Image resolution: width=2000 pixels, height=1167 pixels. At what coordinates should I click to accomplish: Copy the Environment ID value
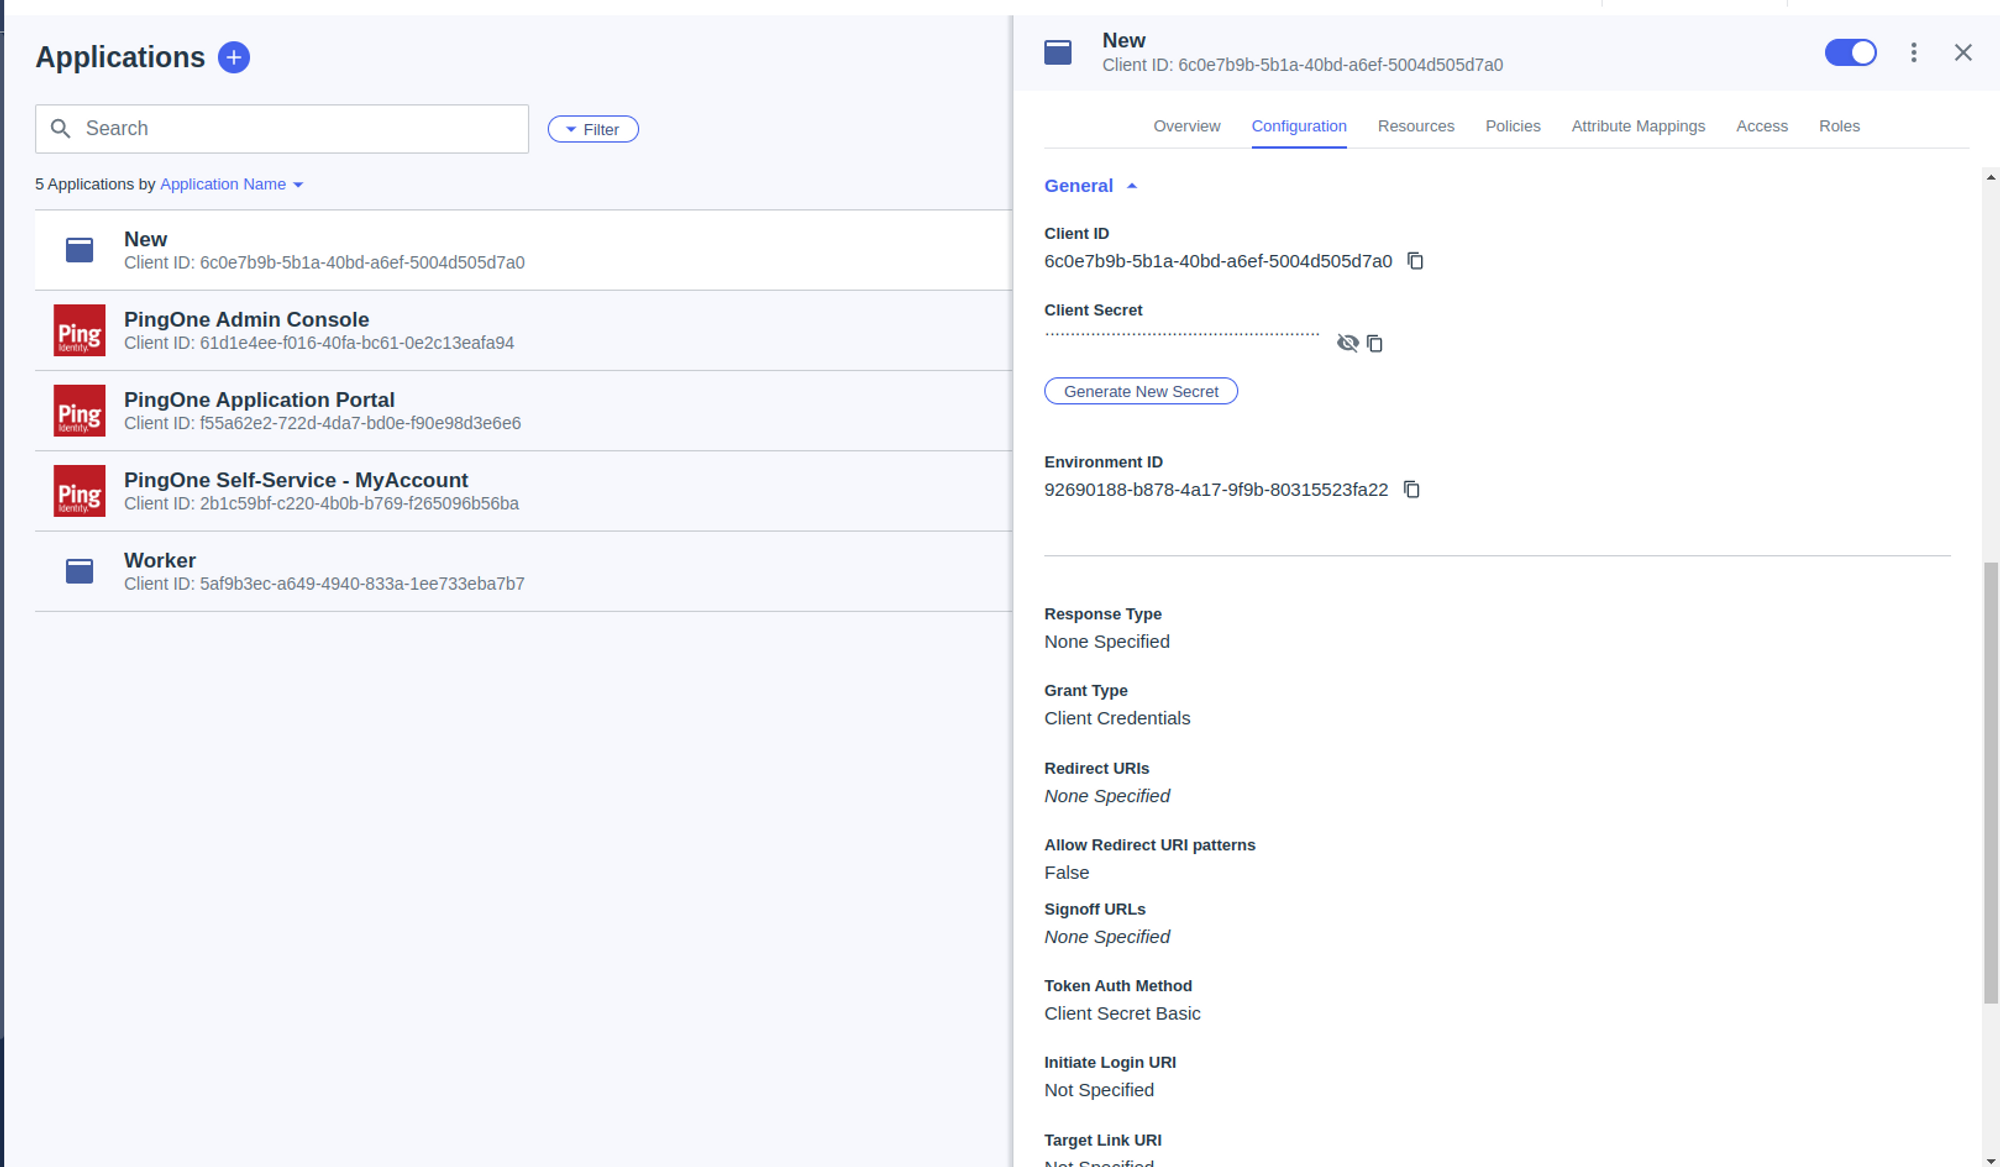coord(1411,490)
